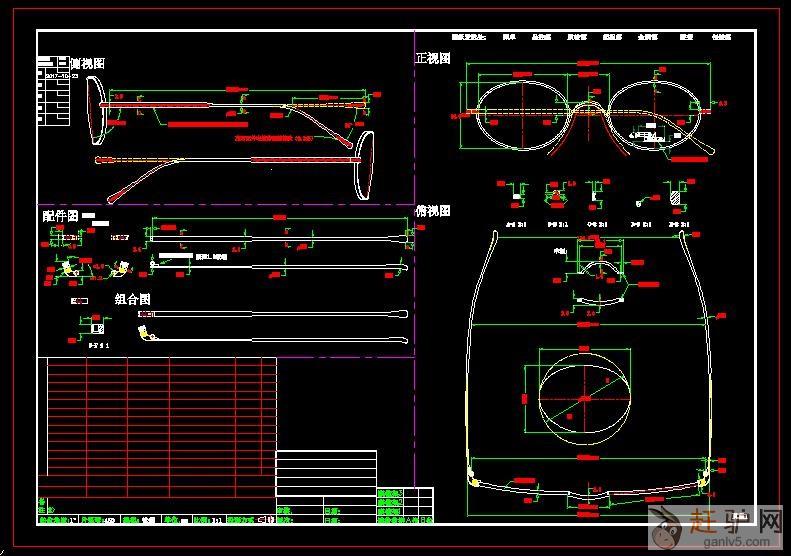Select the left lens in front view
The image size is (791, 556).
click(x=523, y=115)
